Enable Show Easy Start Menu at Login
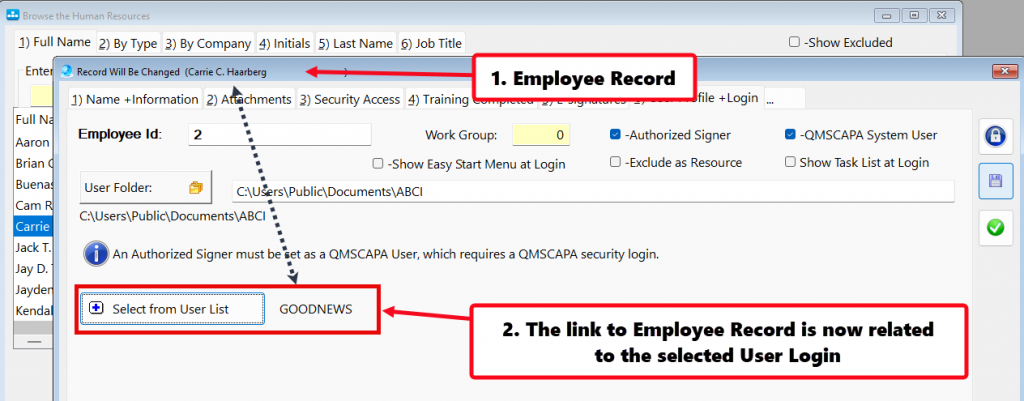The height and width of the screenshot is (401, 1024). pyautogui.click(x=379, y=163)
